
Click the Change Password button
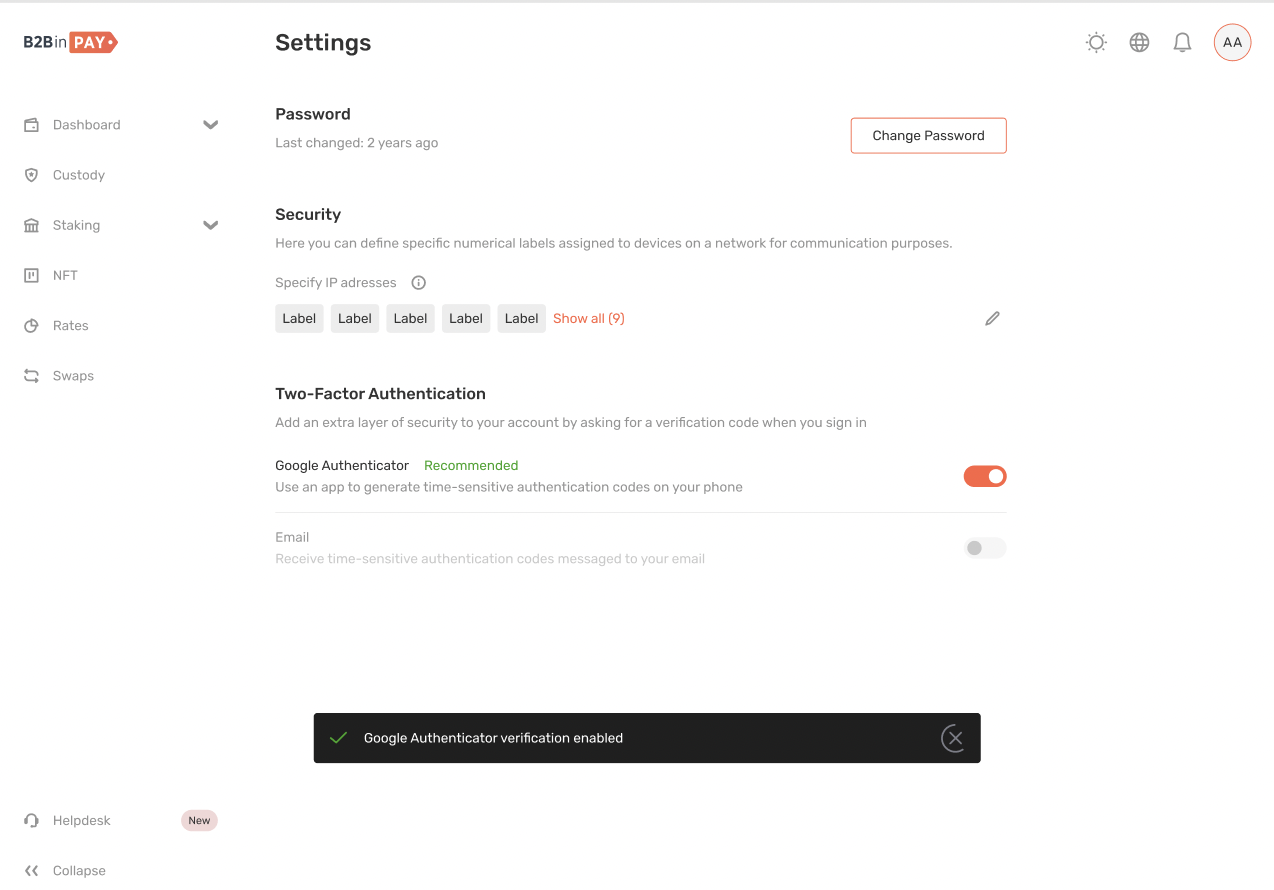[928, 136]
